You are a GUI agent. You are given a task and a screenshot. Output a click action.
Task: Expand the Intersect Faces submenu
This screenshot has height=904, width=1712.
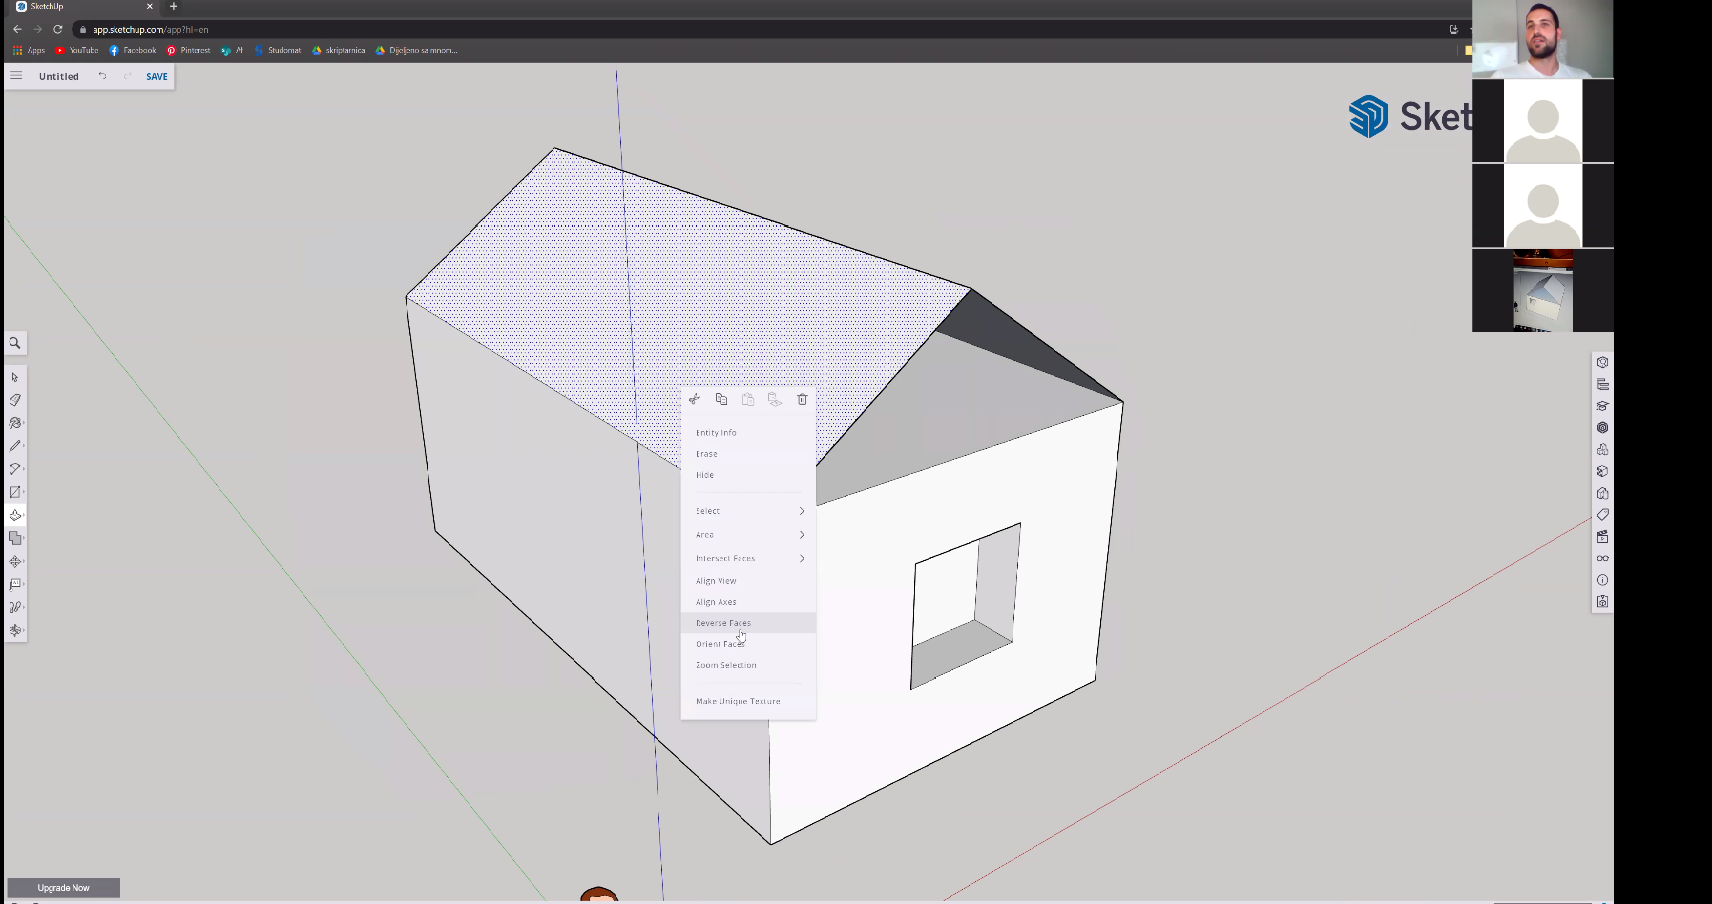[x=748, y=559]
